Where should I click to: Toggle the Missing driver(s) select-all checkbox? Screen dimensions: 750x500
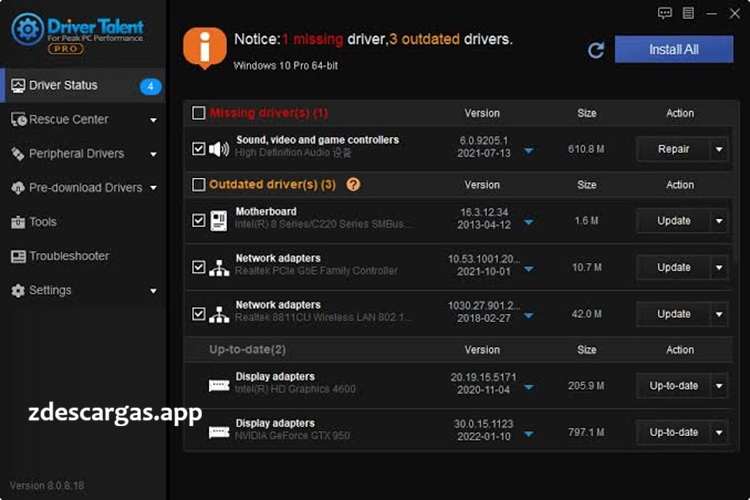point(199,113)
